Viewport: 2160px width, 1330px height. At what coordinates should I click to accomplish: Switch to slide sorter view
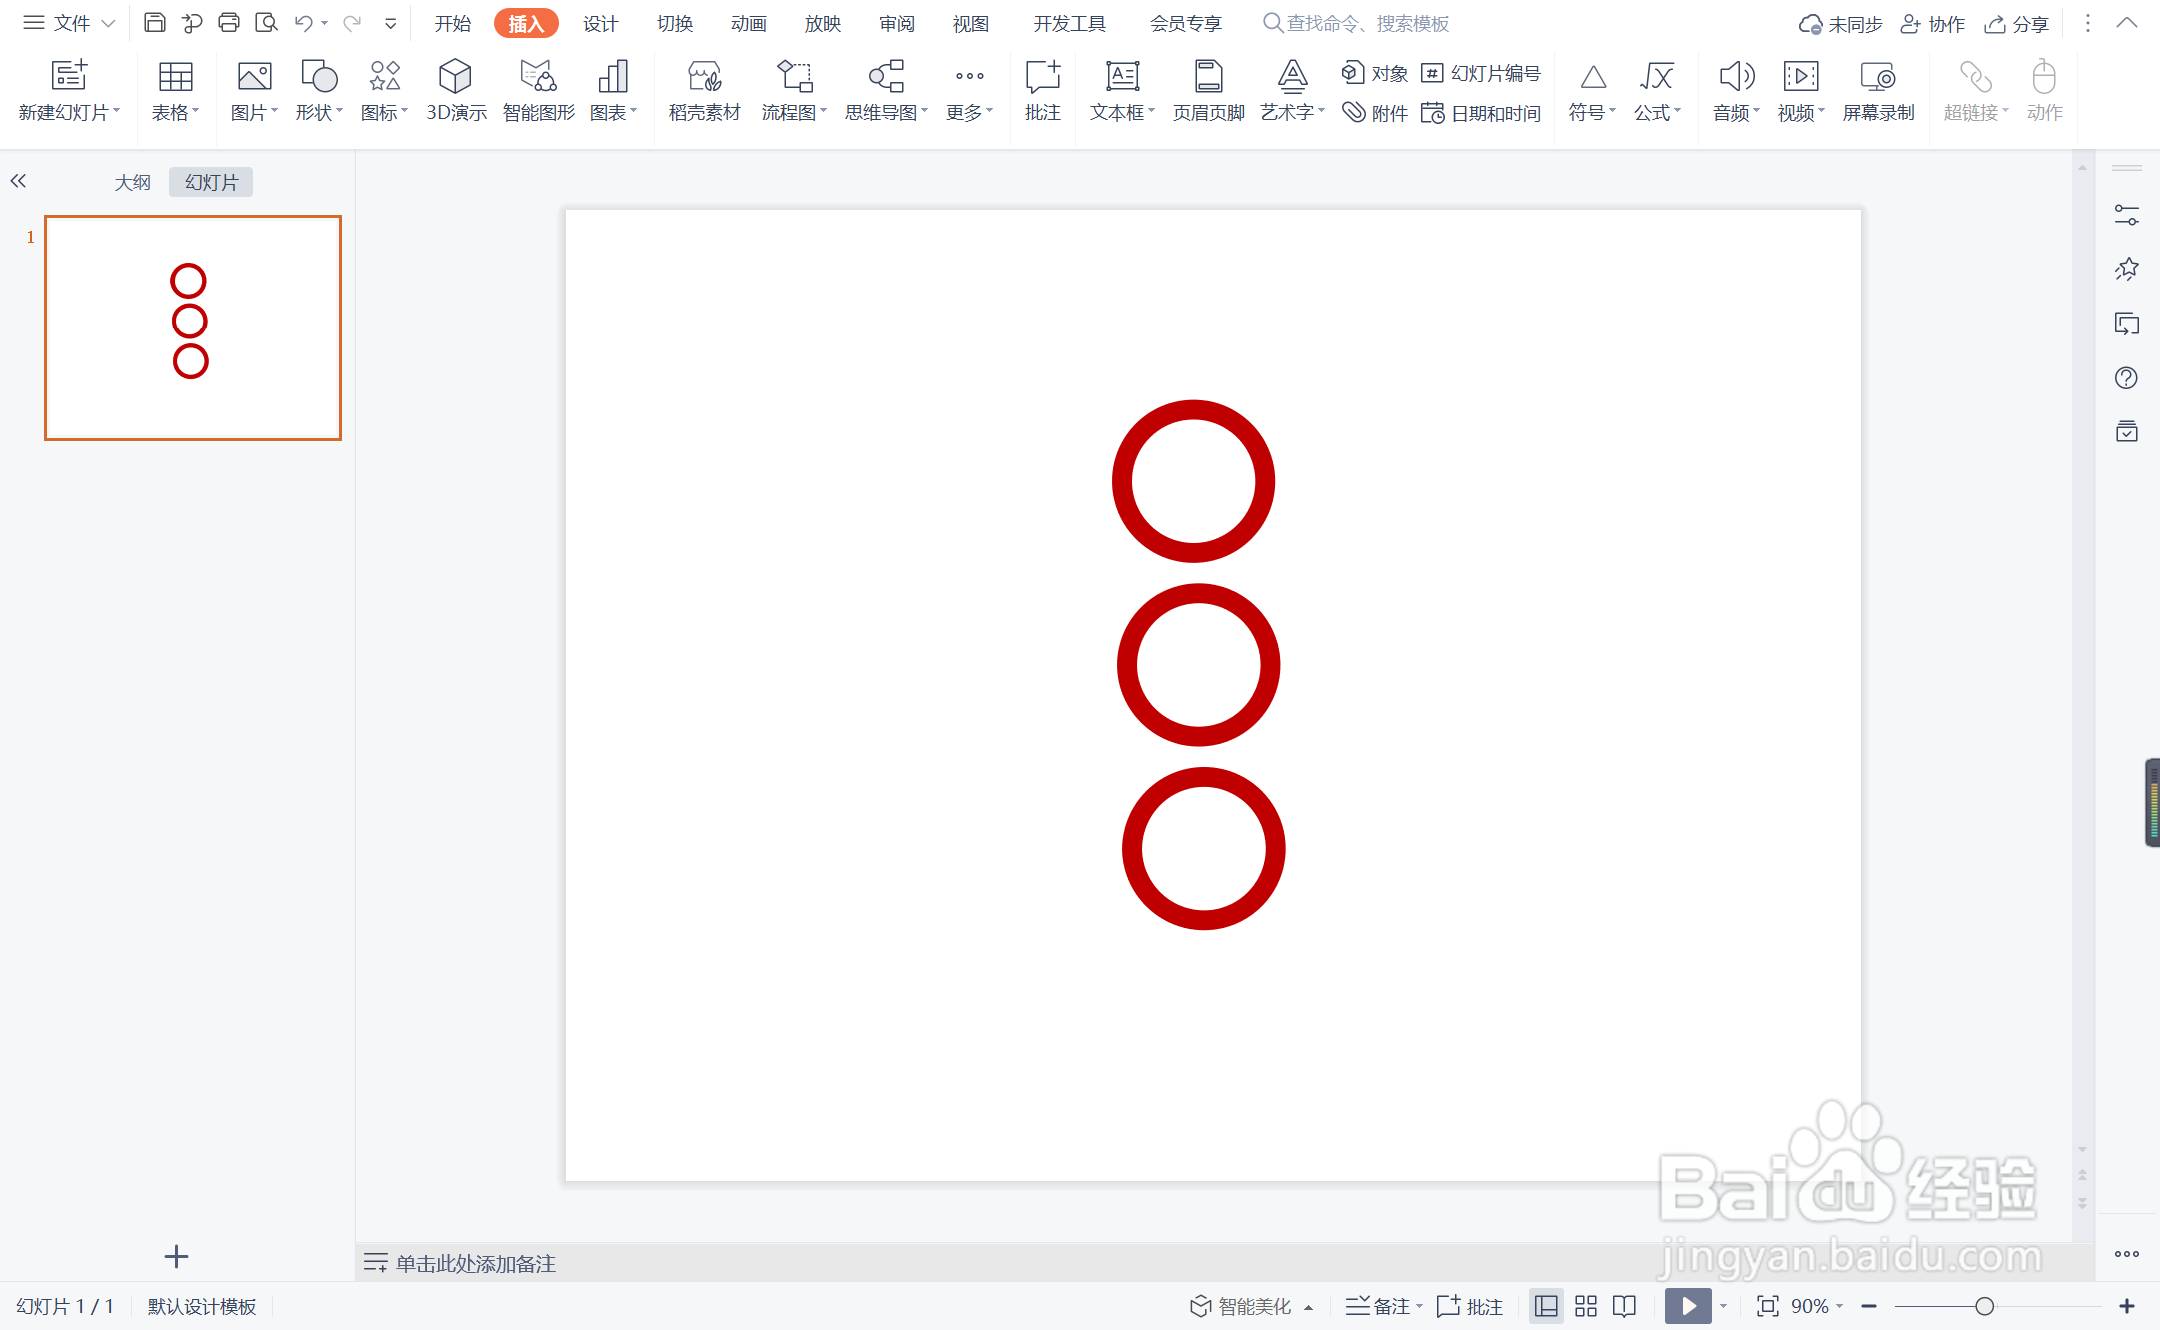point(1586,1306)
